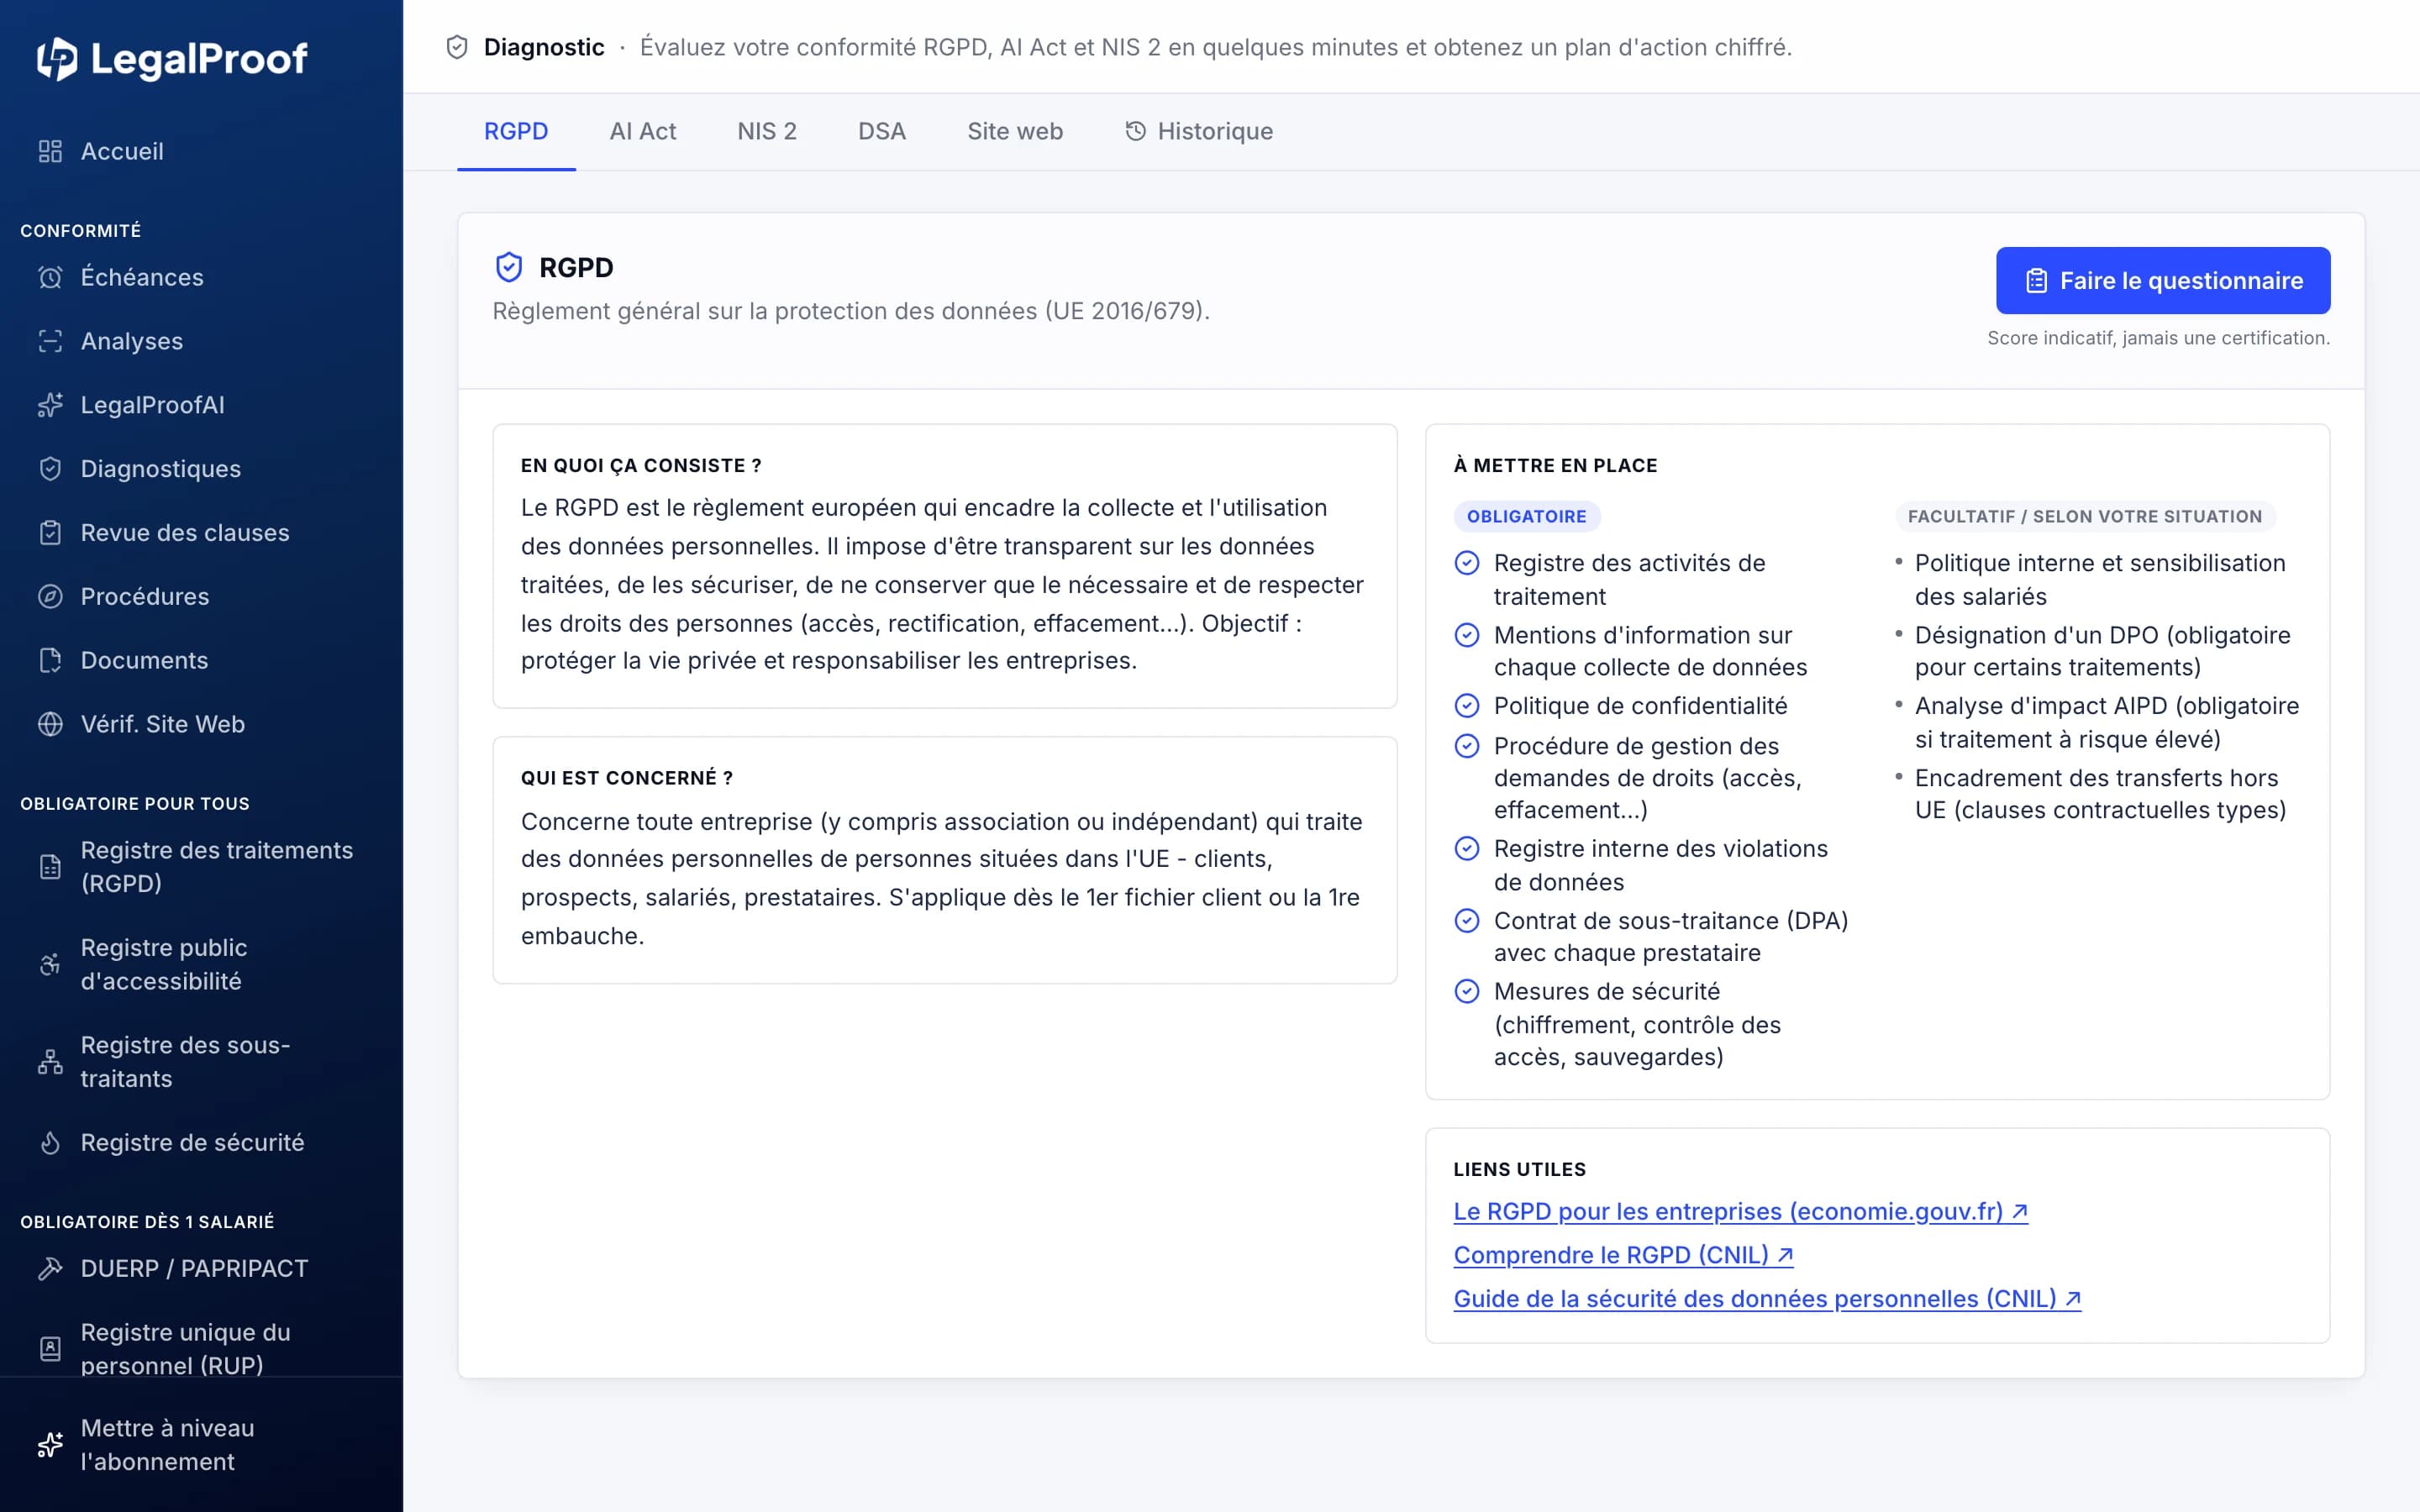Switch to the RGPD tab
The height and width of the screenshot is (1512, 2420).
[x=516, y=131]
